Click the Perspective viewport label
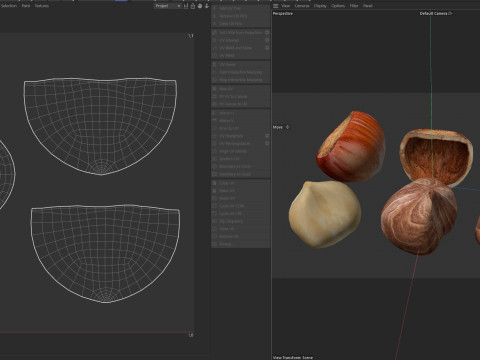 tap(283, 14)
